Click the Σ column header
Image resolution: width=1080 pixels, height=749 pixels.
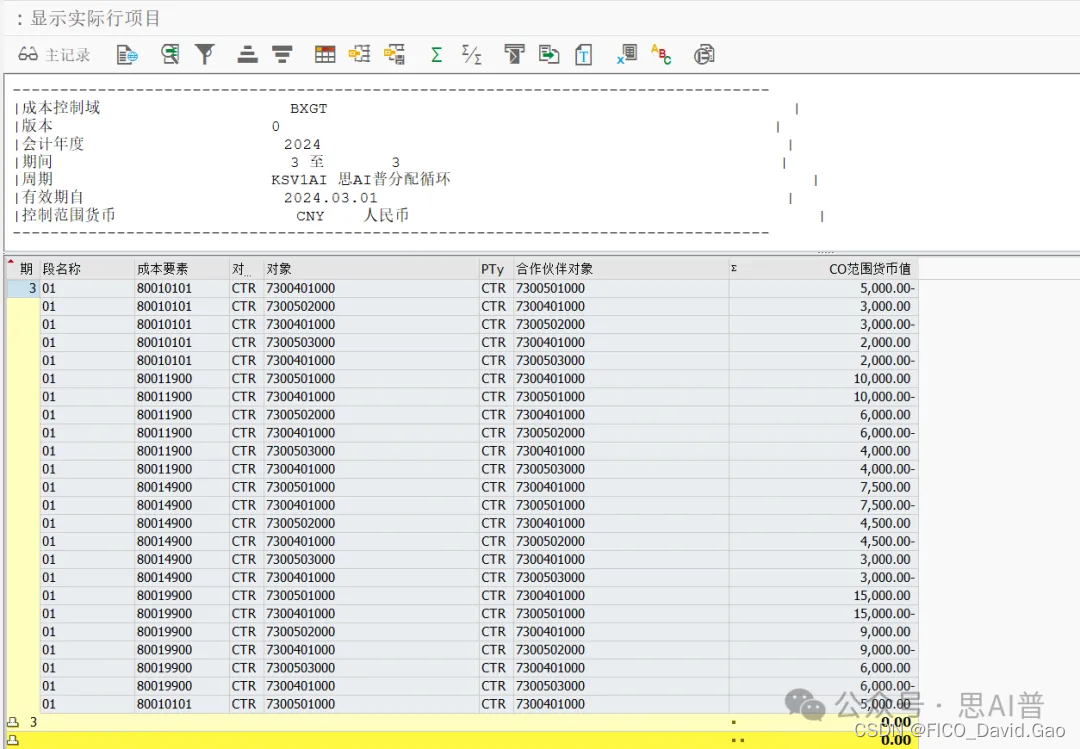734,267
